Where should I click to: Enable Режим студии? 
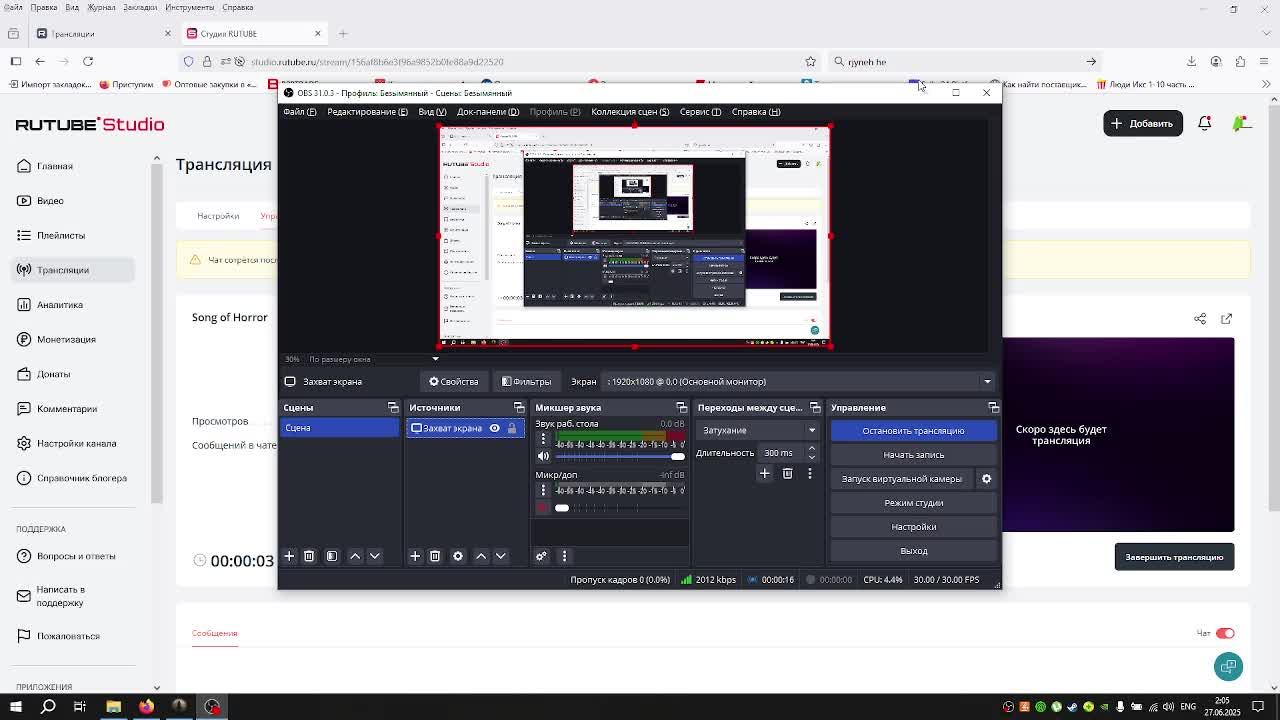point(913,503)
